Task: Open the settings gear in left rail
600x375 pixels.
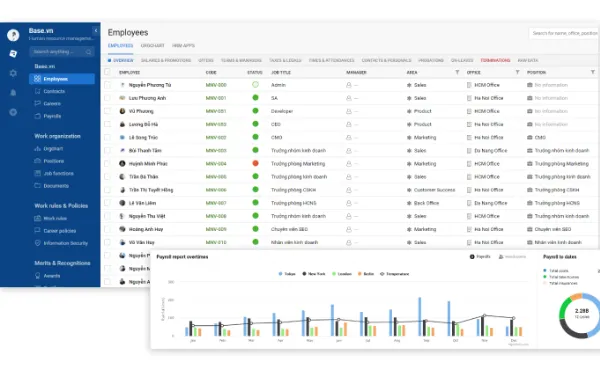Action: point(13,73)
